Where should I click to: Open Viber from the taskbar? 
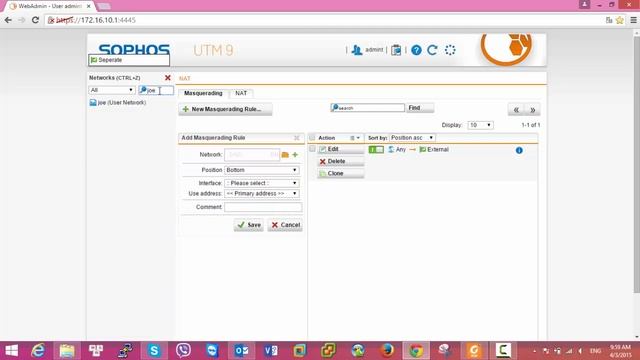pyautogui.click(x=183, y=350)
